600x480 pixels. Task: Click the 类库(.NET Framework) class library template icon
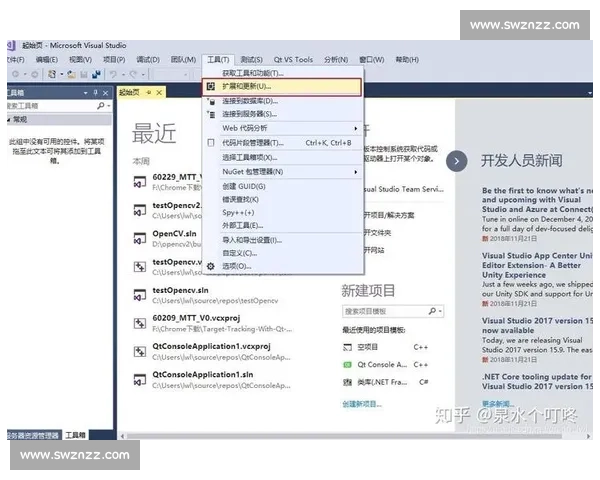pos(347,382)
